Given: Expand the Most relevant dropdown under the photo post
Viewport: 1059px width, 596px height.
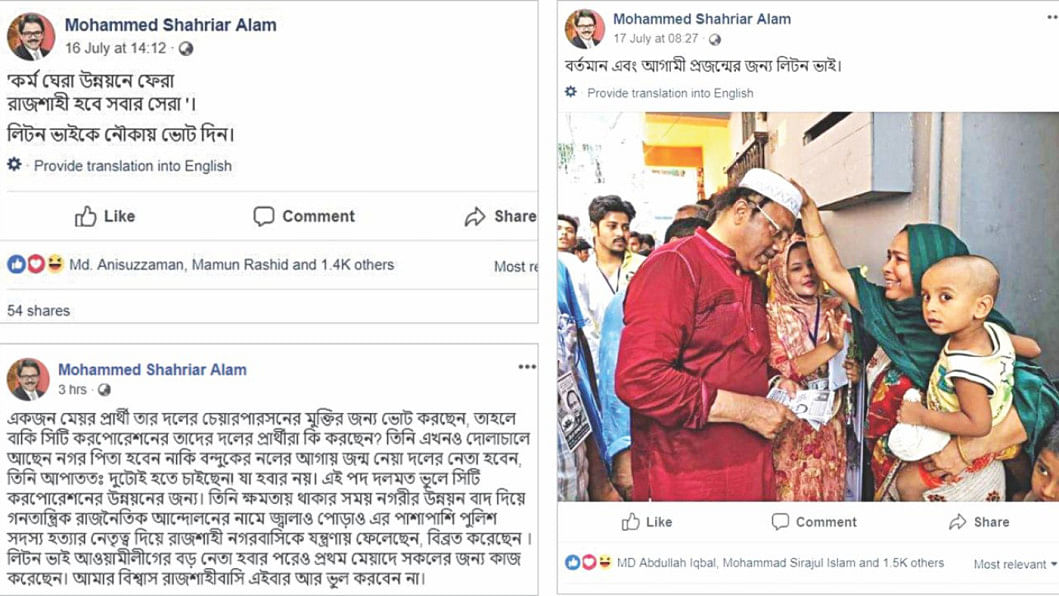Looking at the screenshot, I should [x=1015, y=564].
